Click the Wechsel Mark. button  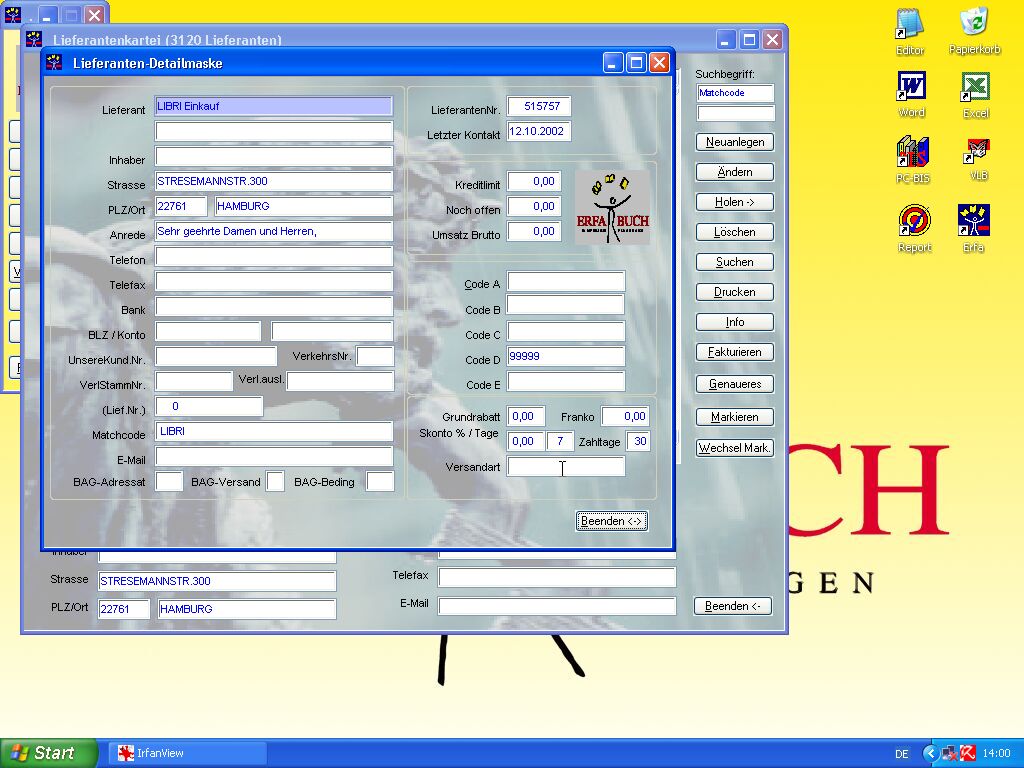click(x=735, y=448)
